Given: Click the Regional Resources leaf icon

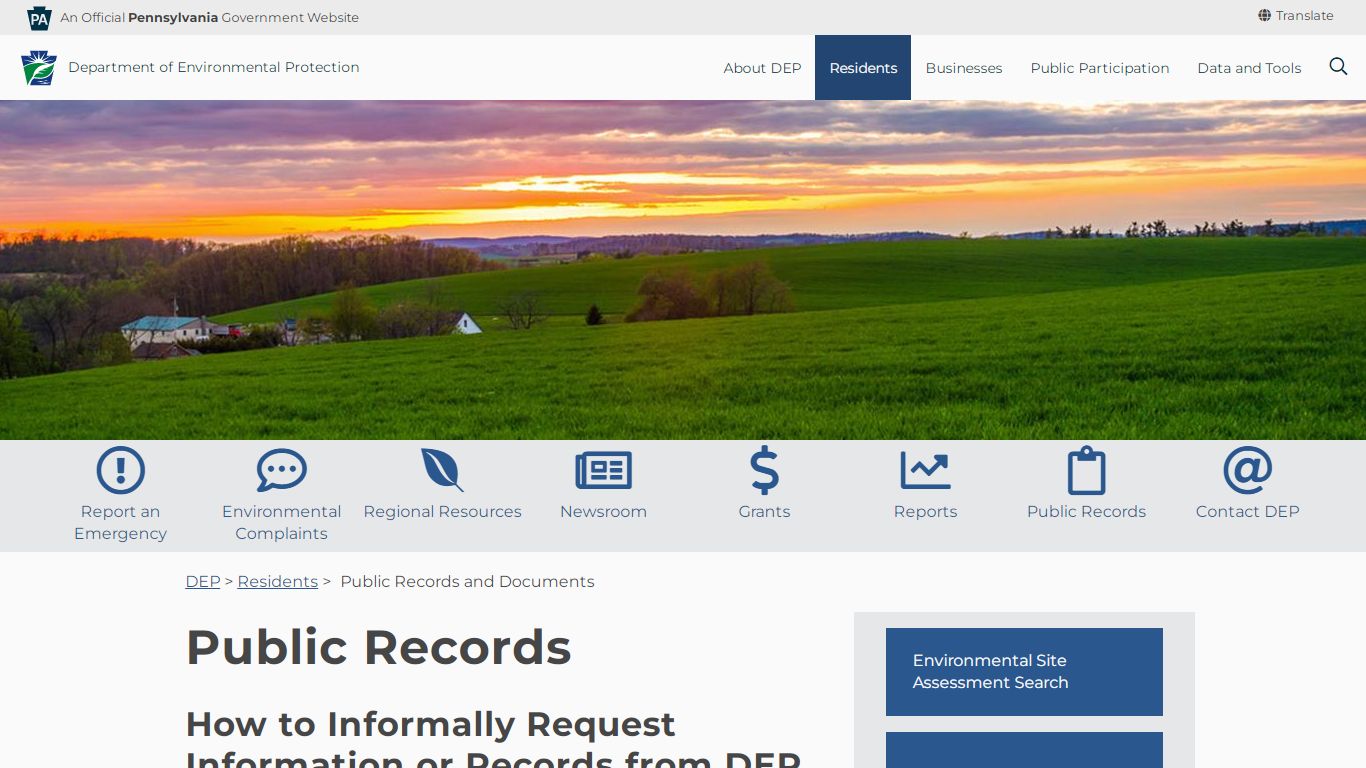Looking at the screenshot, I should [x=442, y=470].
